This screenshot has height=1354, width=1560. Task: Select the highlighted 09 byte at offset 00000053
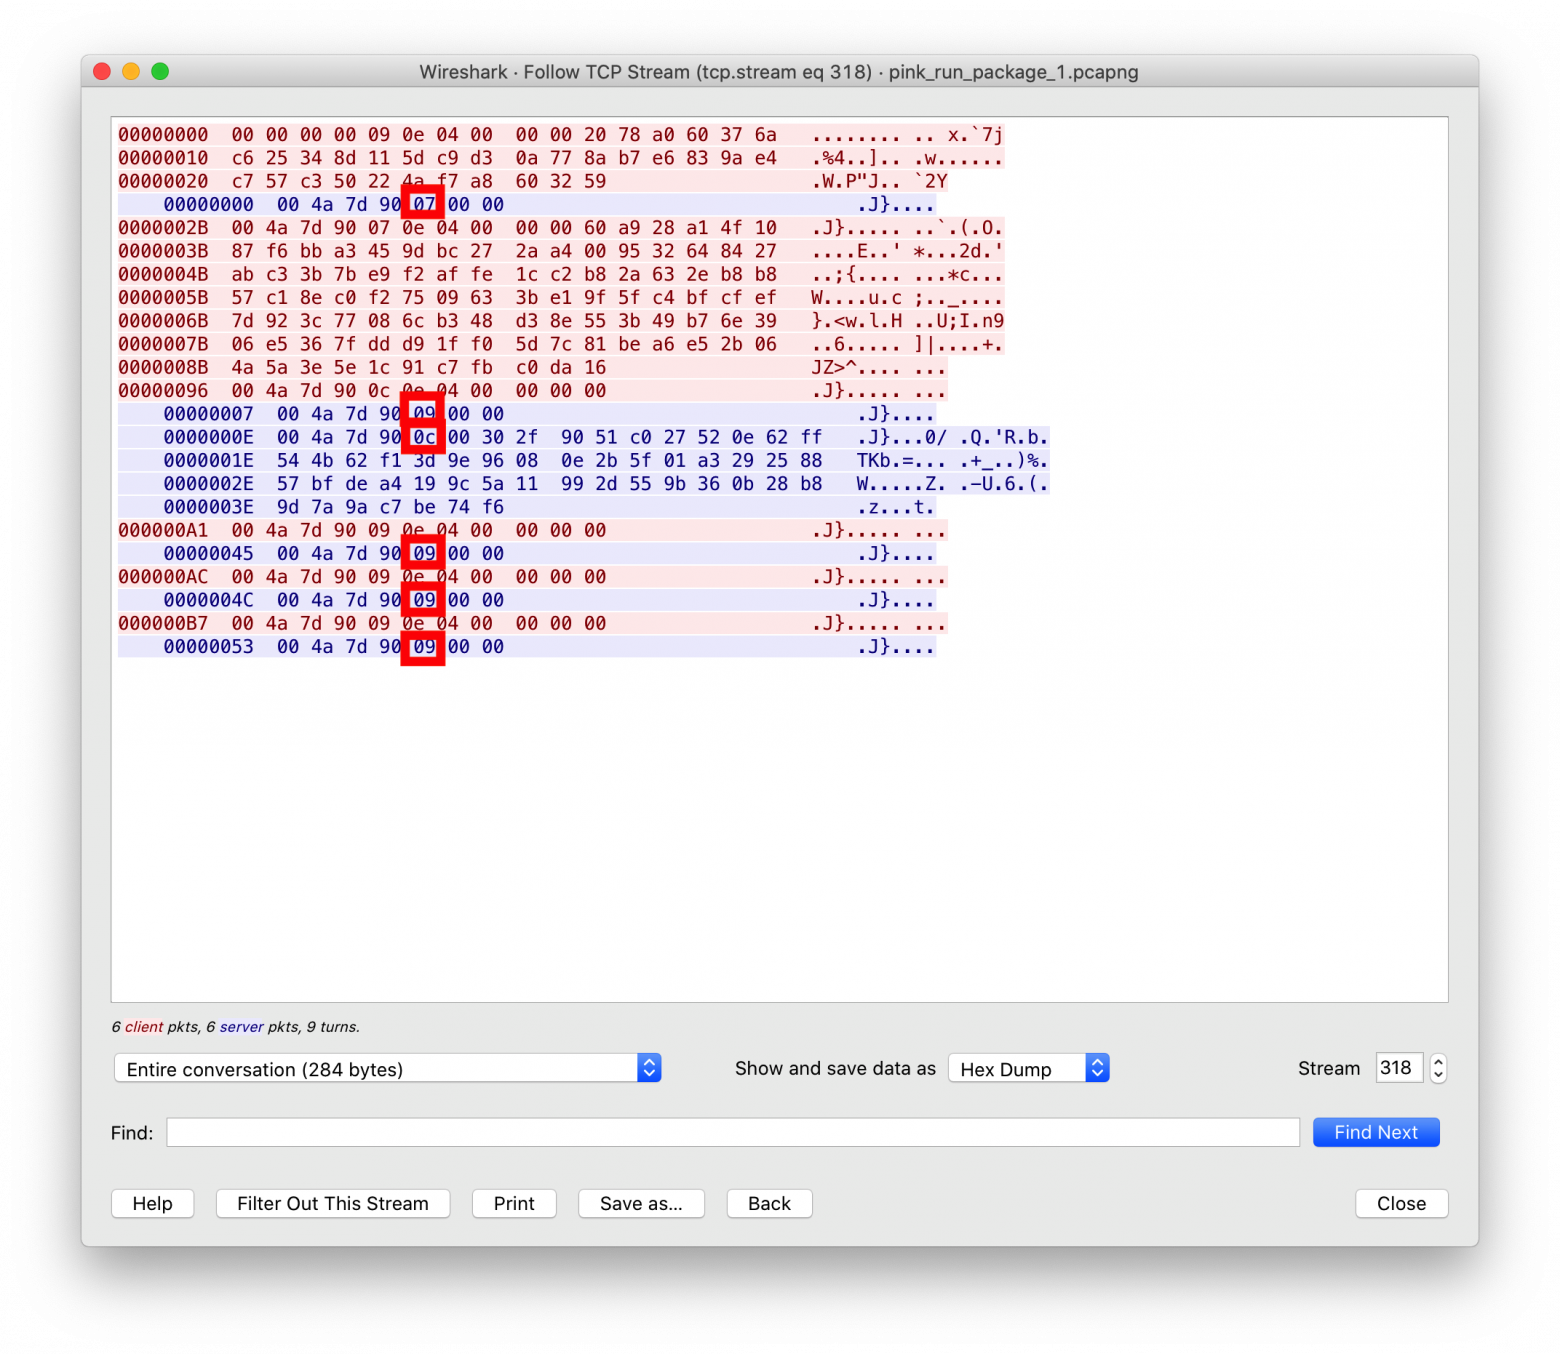pyautogui.click(x=424, y=646)
